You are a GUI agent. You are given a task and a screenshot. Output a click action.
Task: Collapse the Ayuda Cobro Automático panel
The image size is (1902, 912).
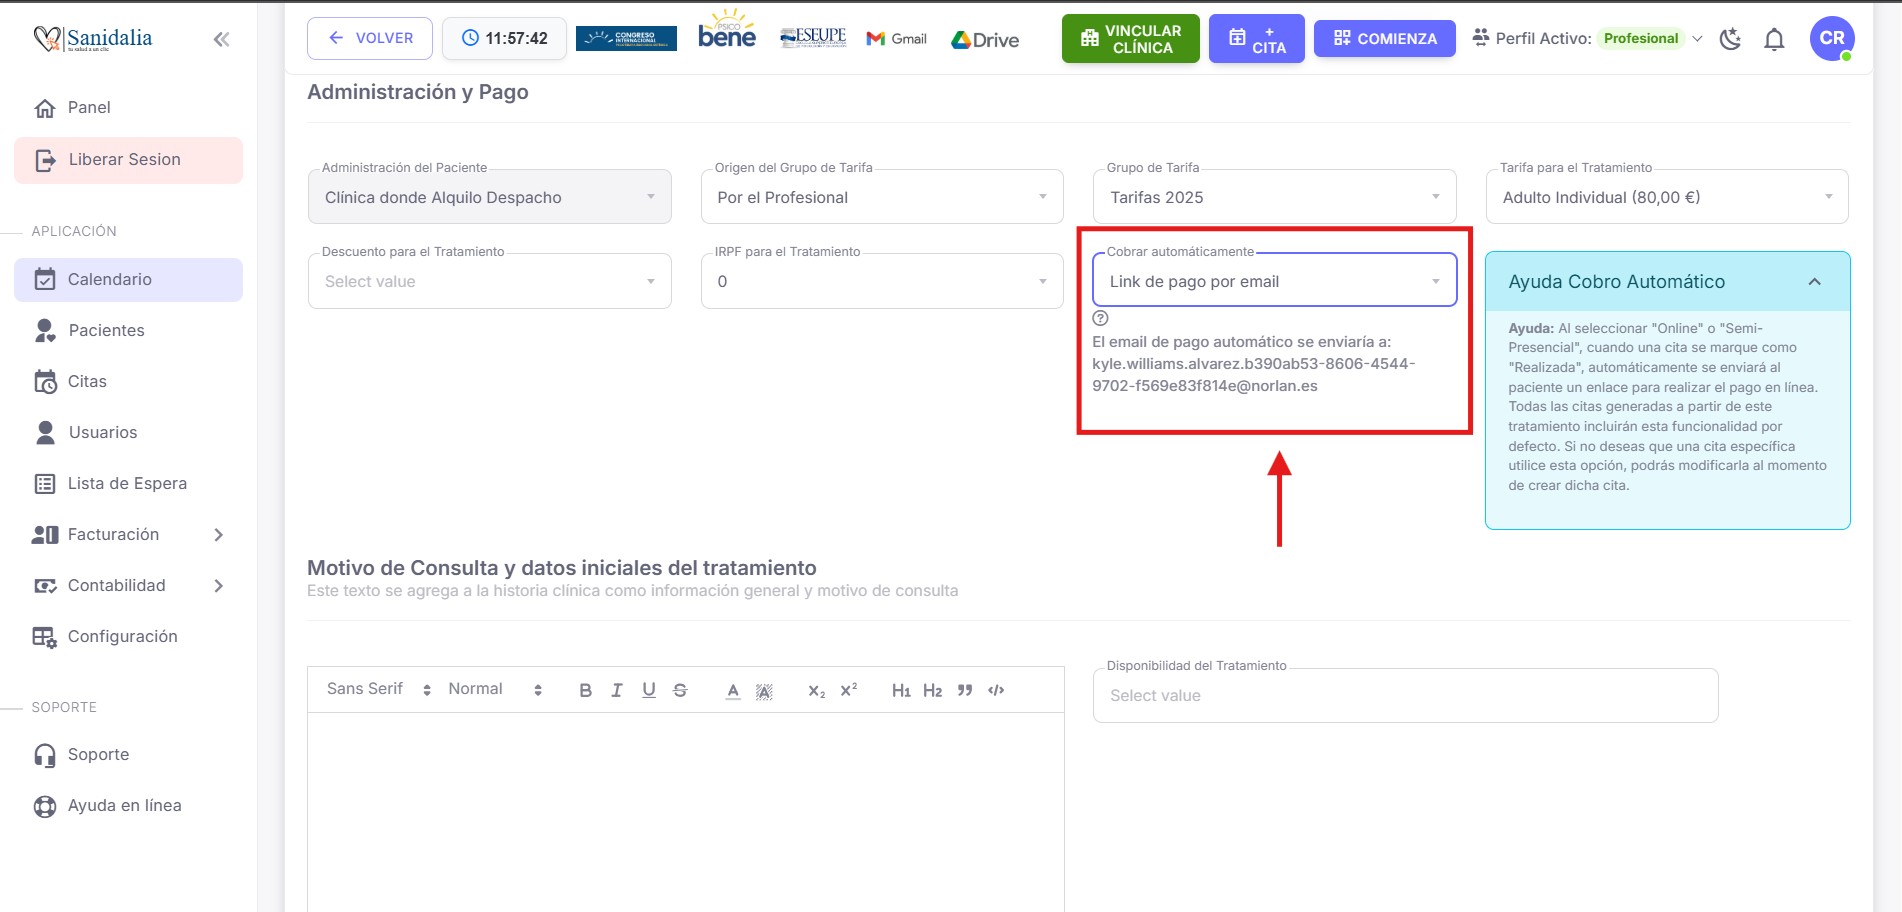1814,282
